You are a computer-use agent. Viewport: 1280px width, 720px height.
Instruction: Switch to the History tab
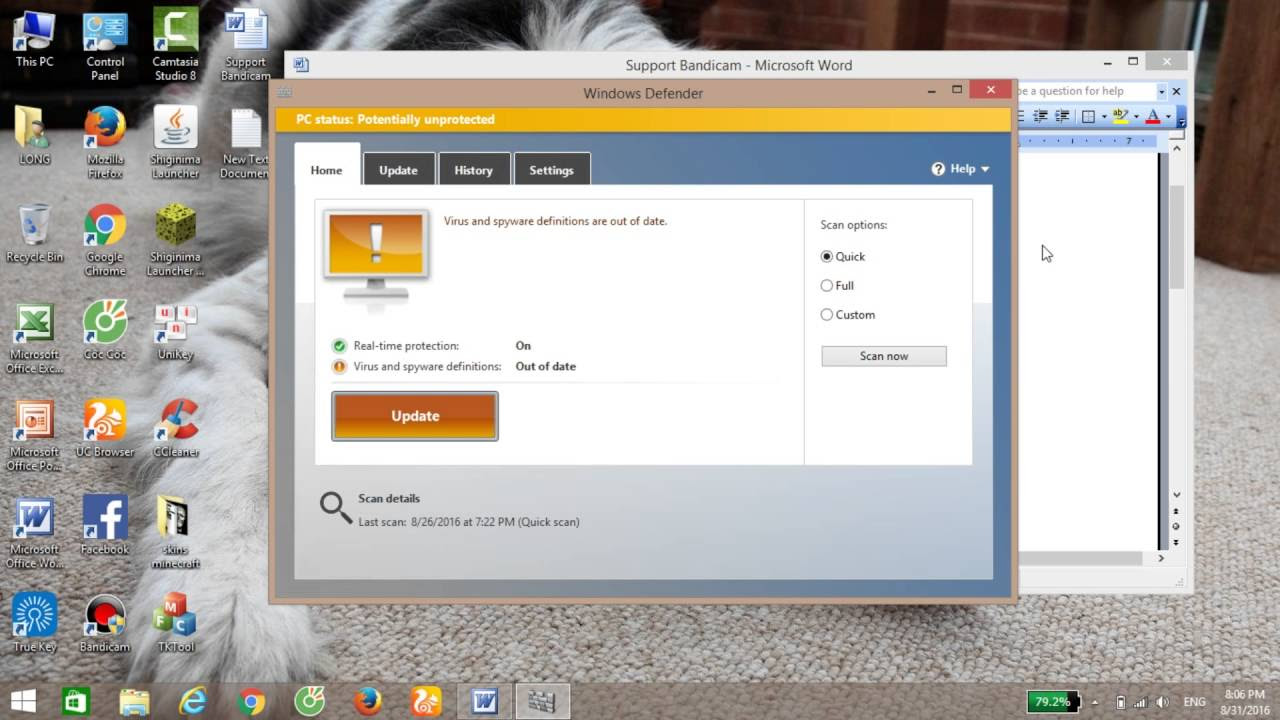click(x=473, y=170)
